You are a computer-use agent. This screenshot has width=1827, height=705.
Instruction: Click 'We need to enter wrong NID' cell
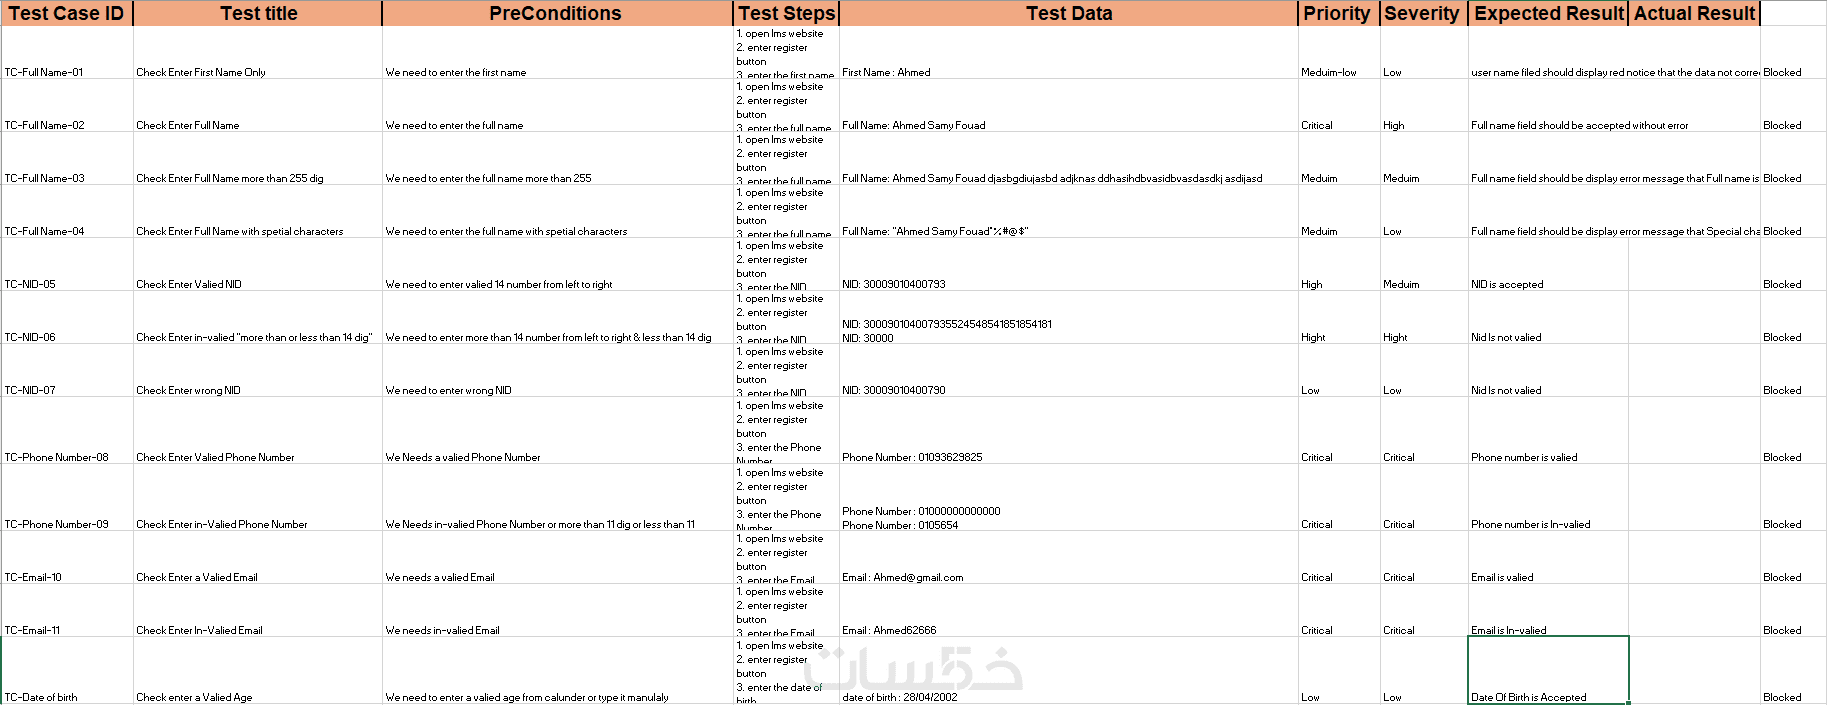[557, 370]
